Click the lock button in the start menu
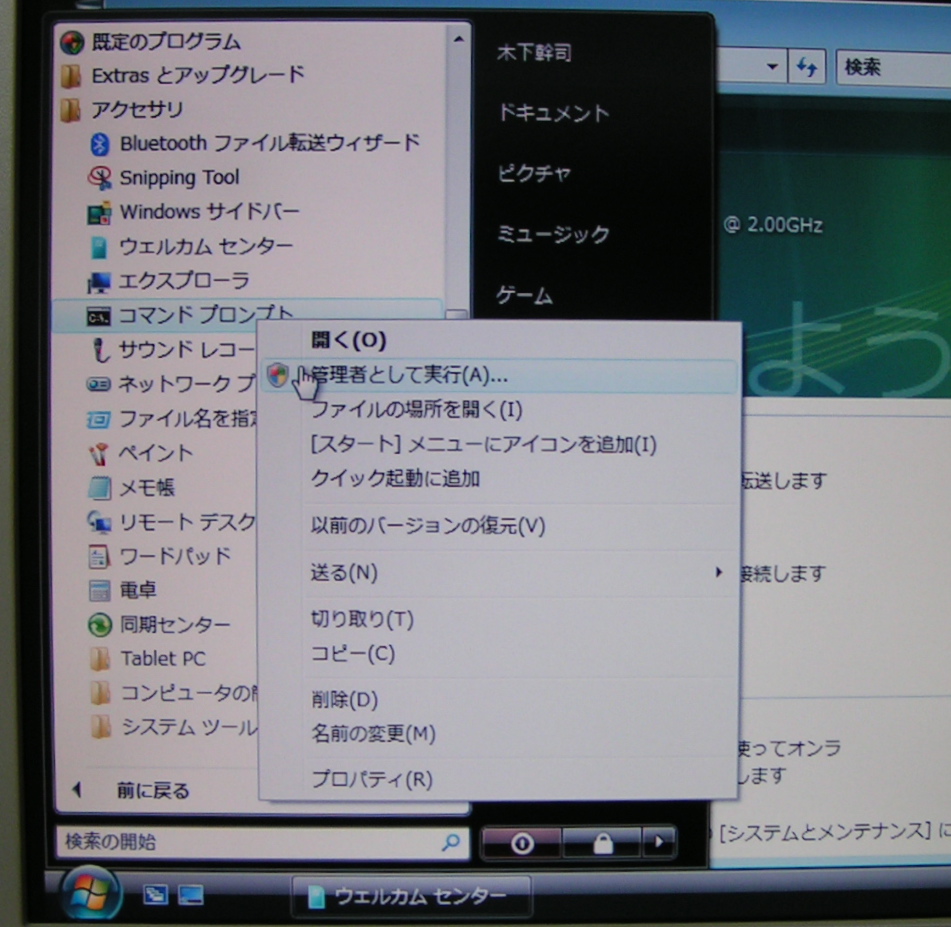The width and height of the screenshot is (951, 927). pyautogui.click(x=602, y=843)
